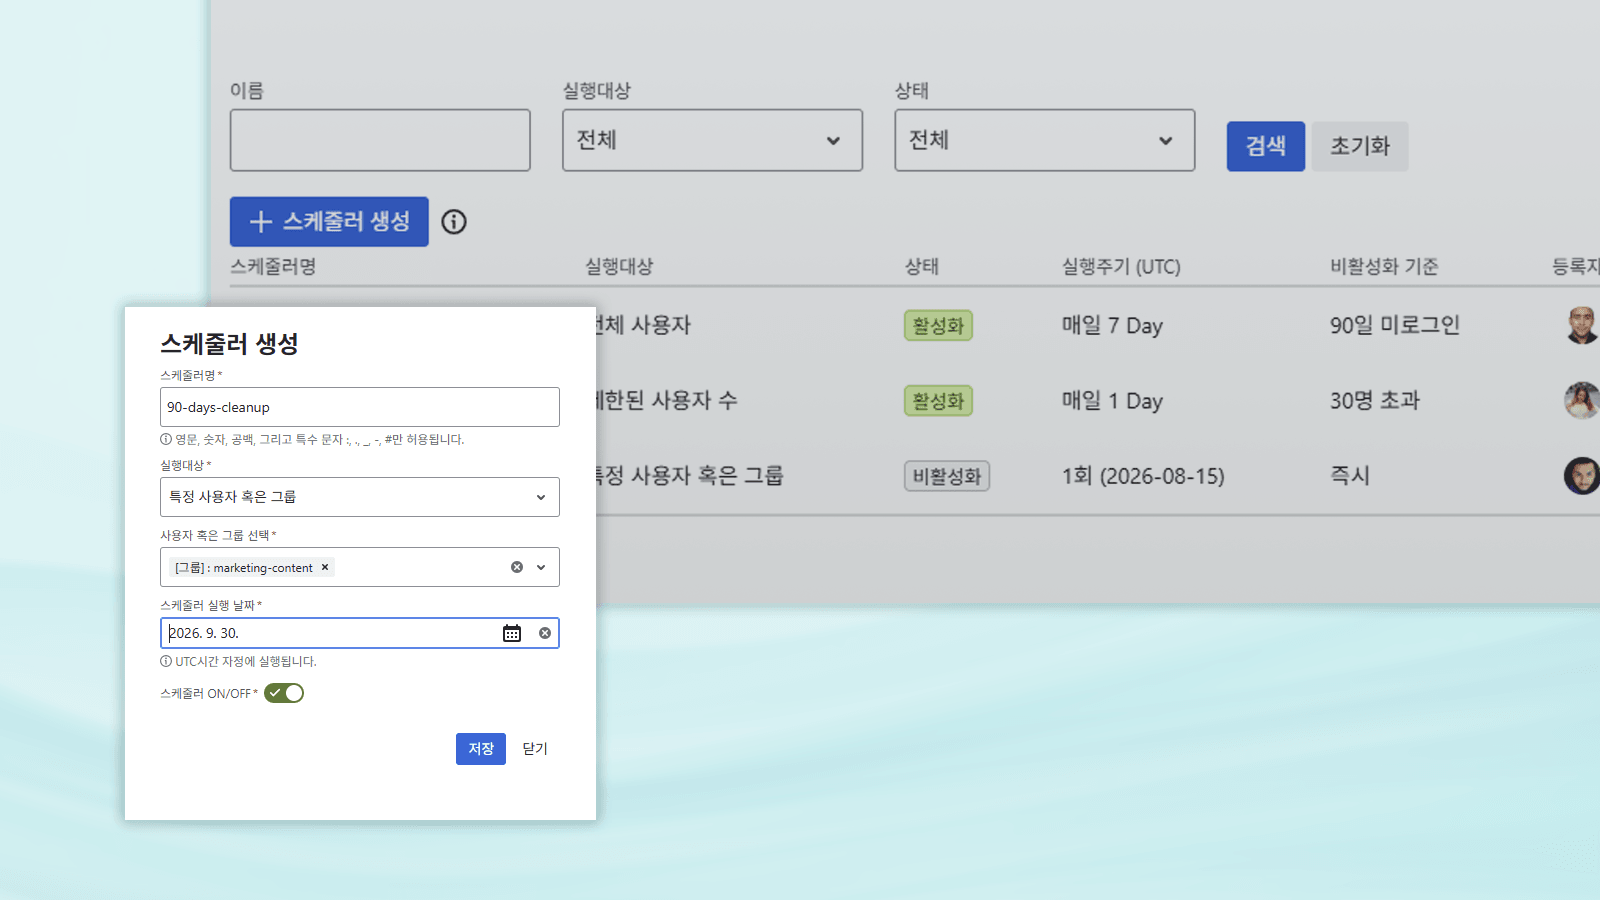This screenshot has height=900, width=1600.
Task: Click the 실행주기 (UTC) column header
Action: click(x=1121, y=267)
